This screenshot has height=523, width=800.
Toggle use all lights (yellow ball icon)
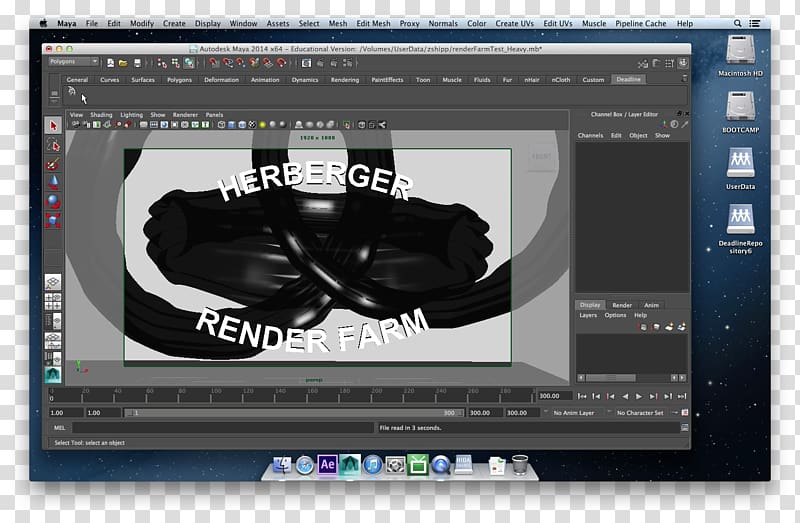pos(262,124)
